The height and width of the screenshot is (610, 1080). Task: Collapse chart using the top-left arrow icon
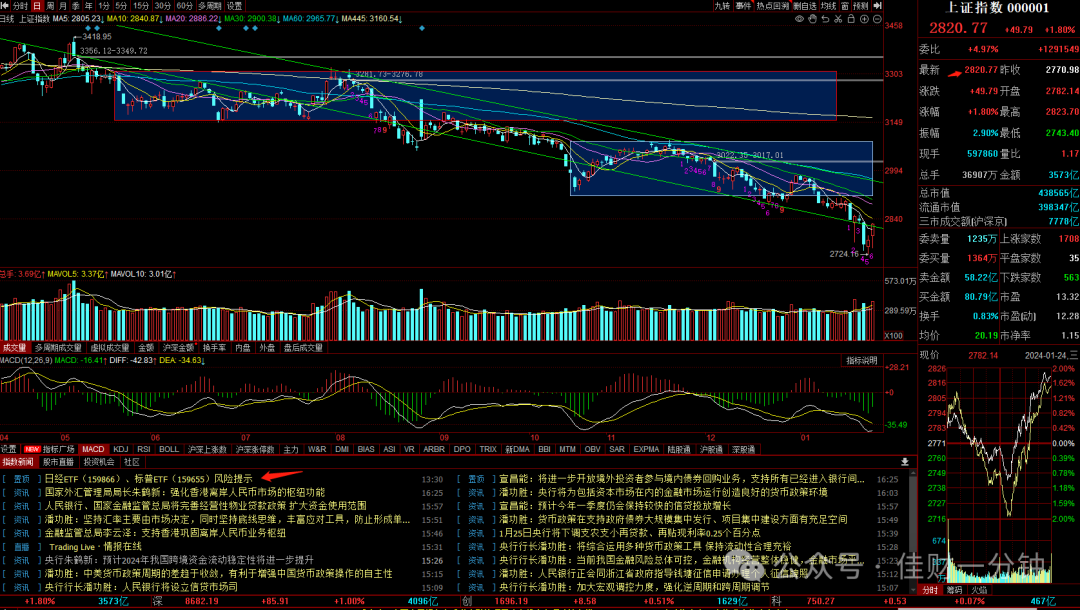point(6,6)
